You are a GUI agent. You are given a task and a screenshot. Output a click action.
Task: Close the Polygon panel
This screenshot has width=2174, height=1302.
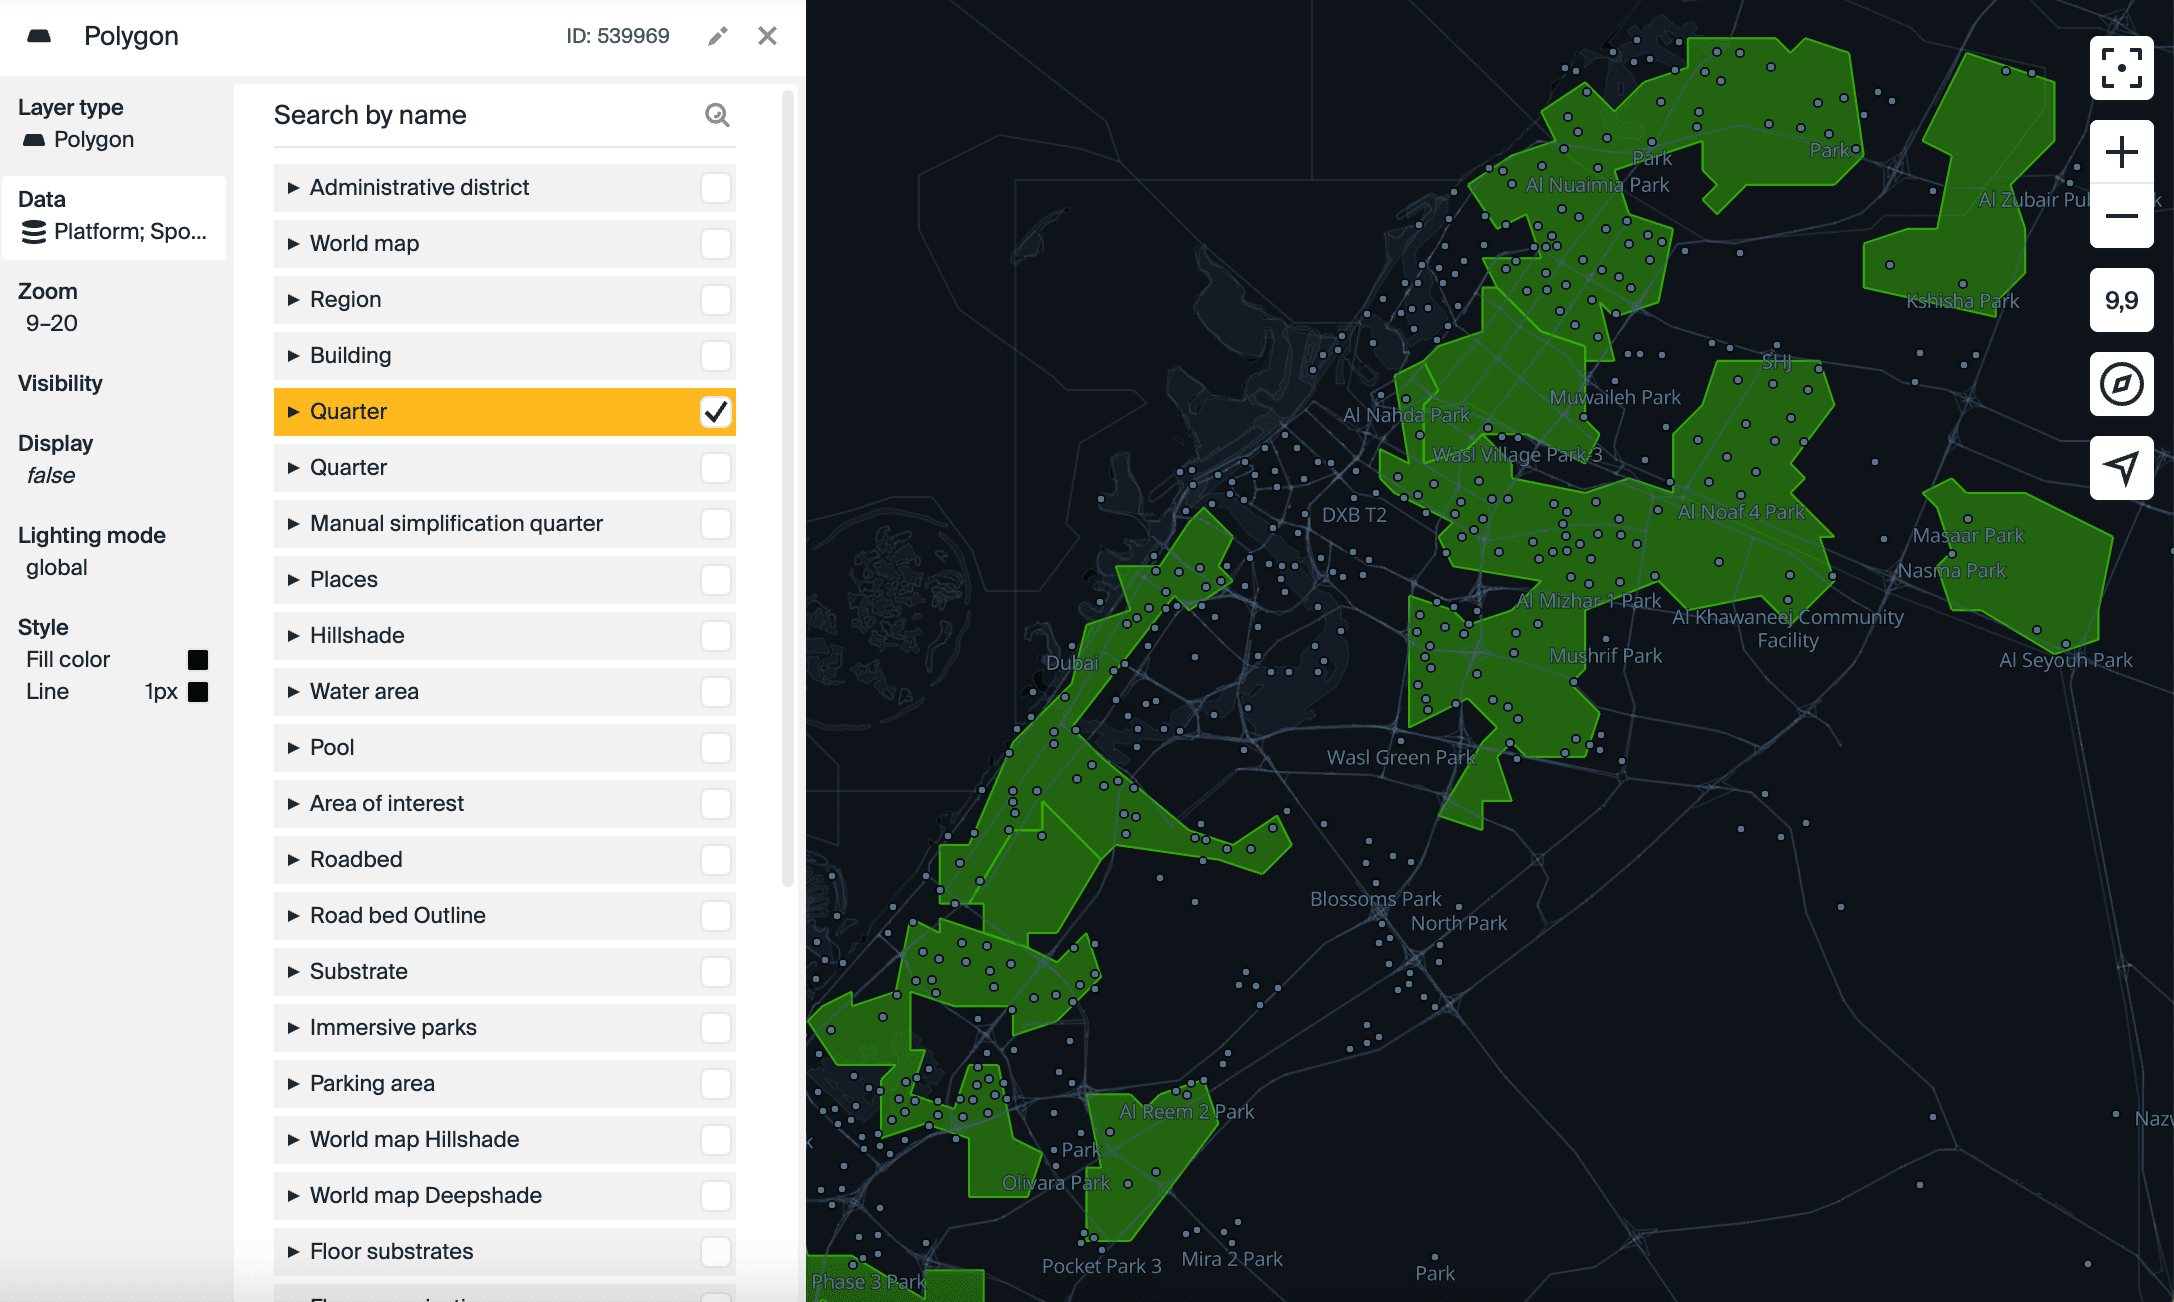click(767, 36)
